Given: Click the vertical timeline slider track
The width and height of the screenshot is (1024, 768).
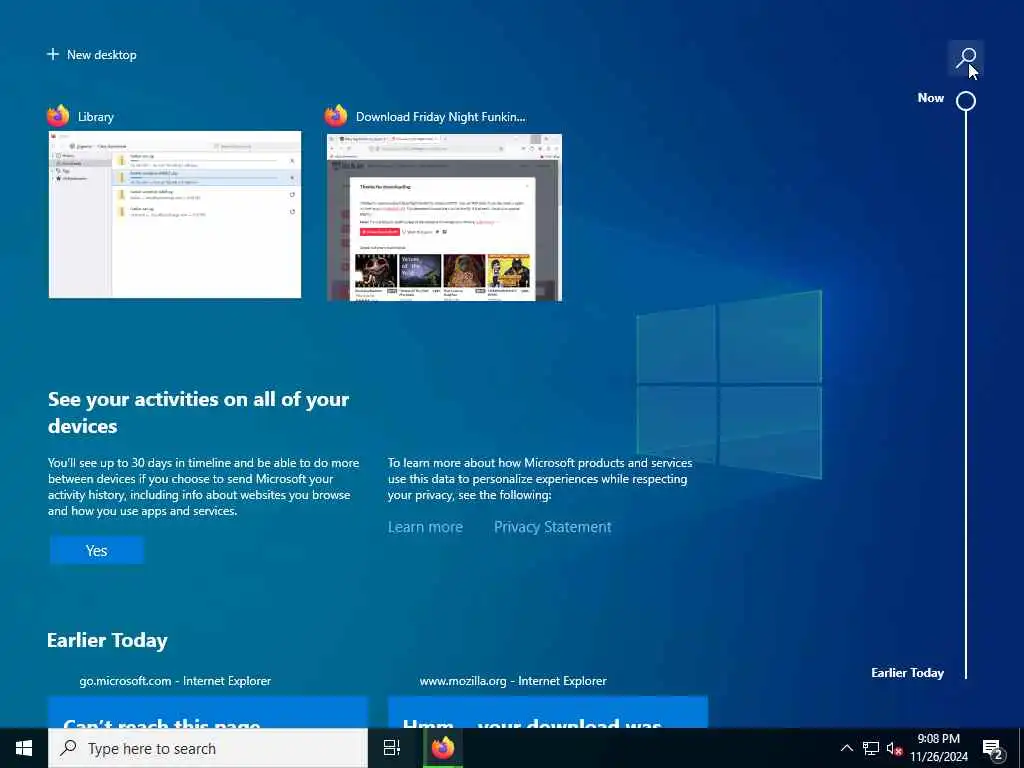Looking at the screenshot, I should pos(966,394).
